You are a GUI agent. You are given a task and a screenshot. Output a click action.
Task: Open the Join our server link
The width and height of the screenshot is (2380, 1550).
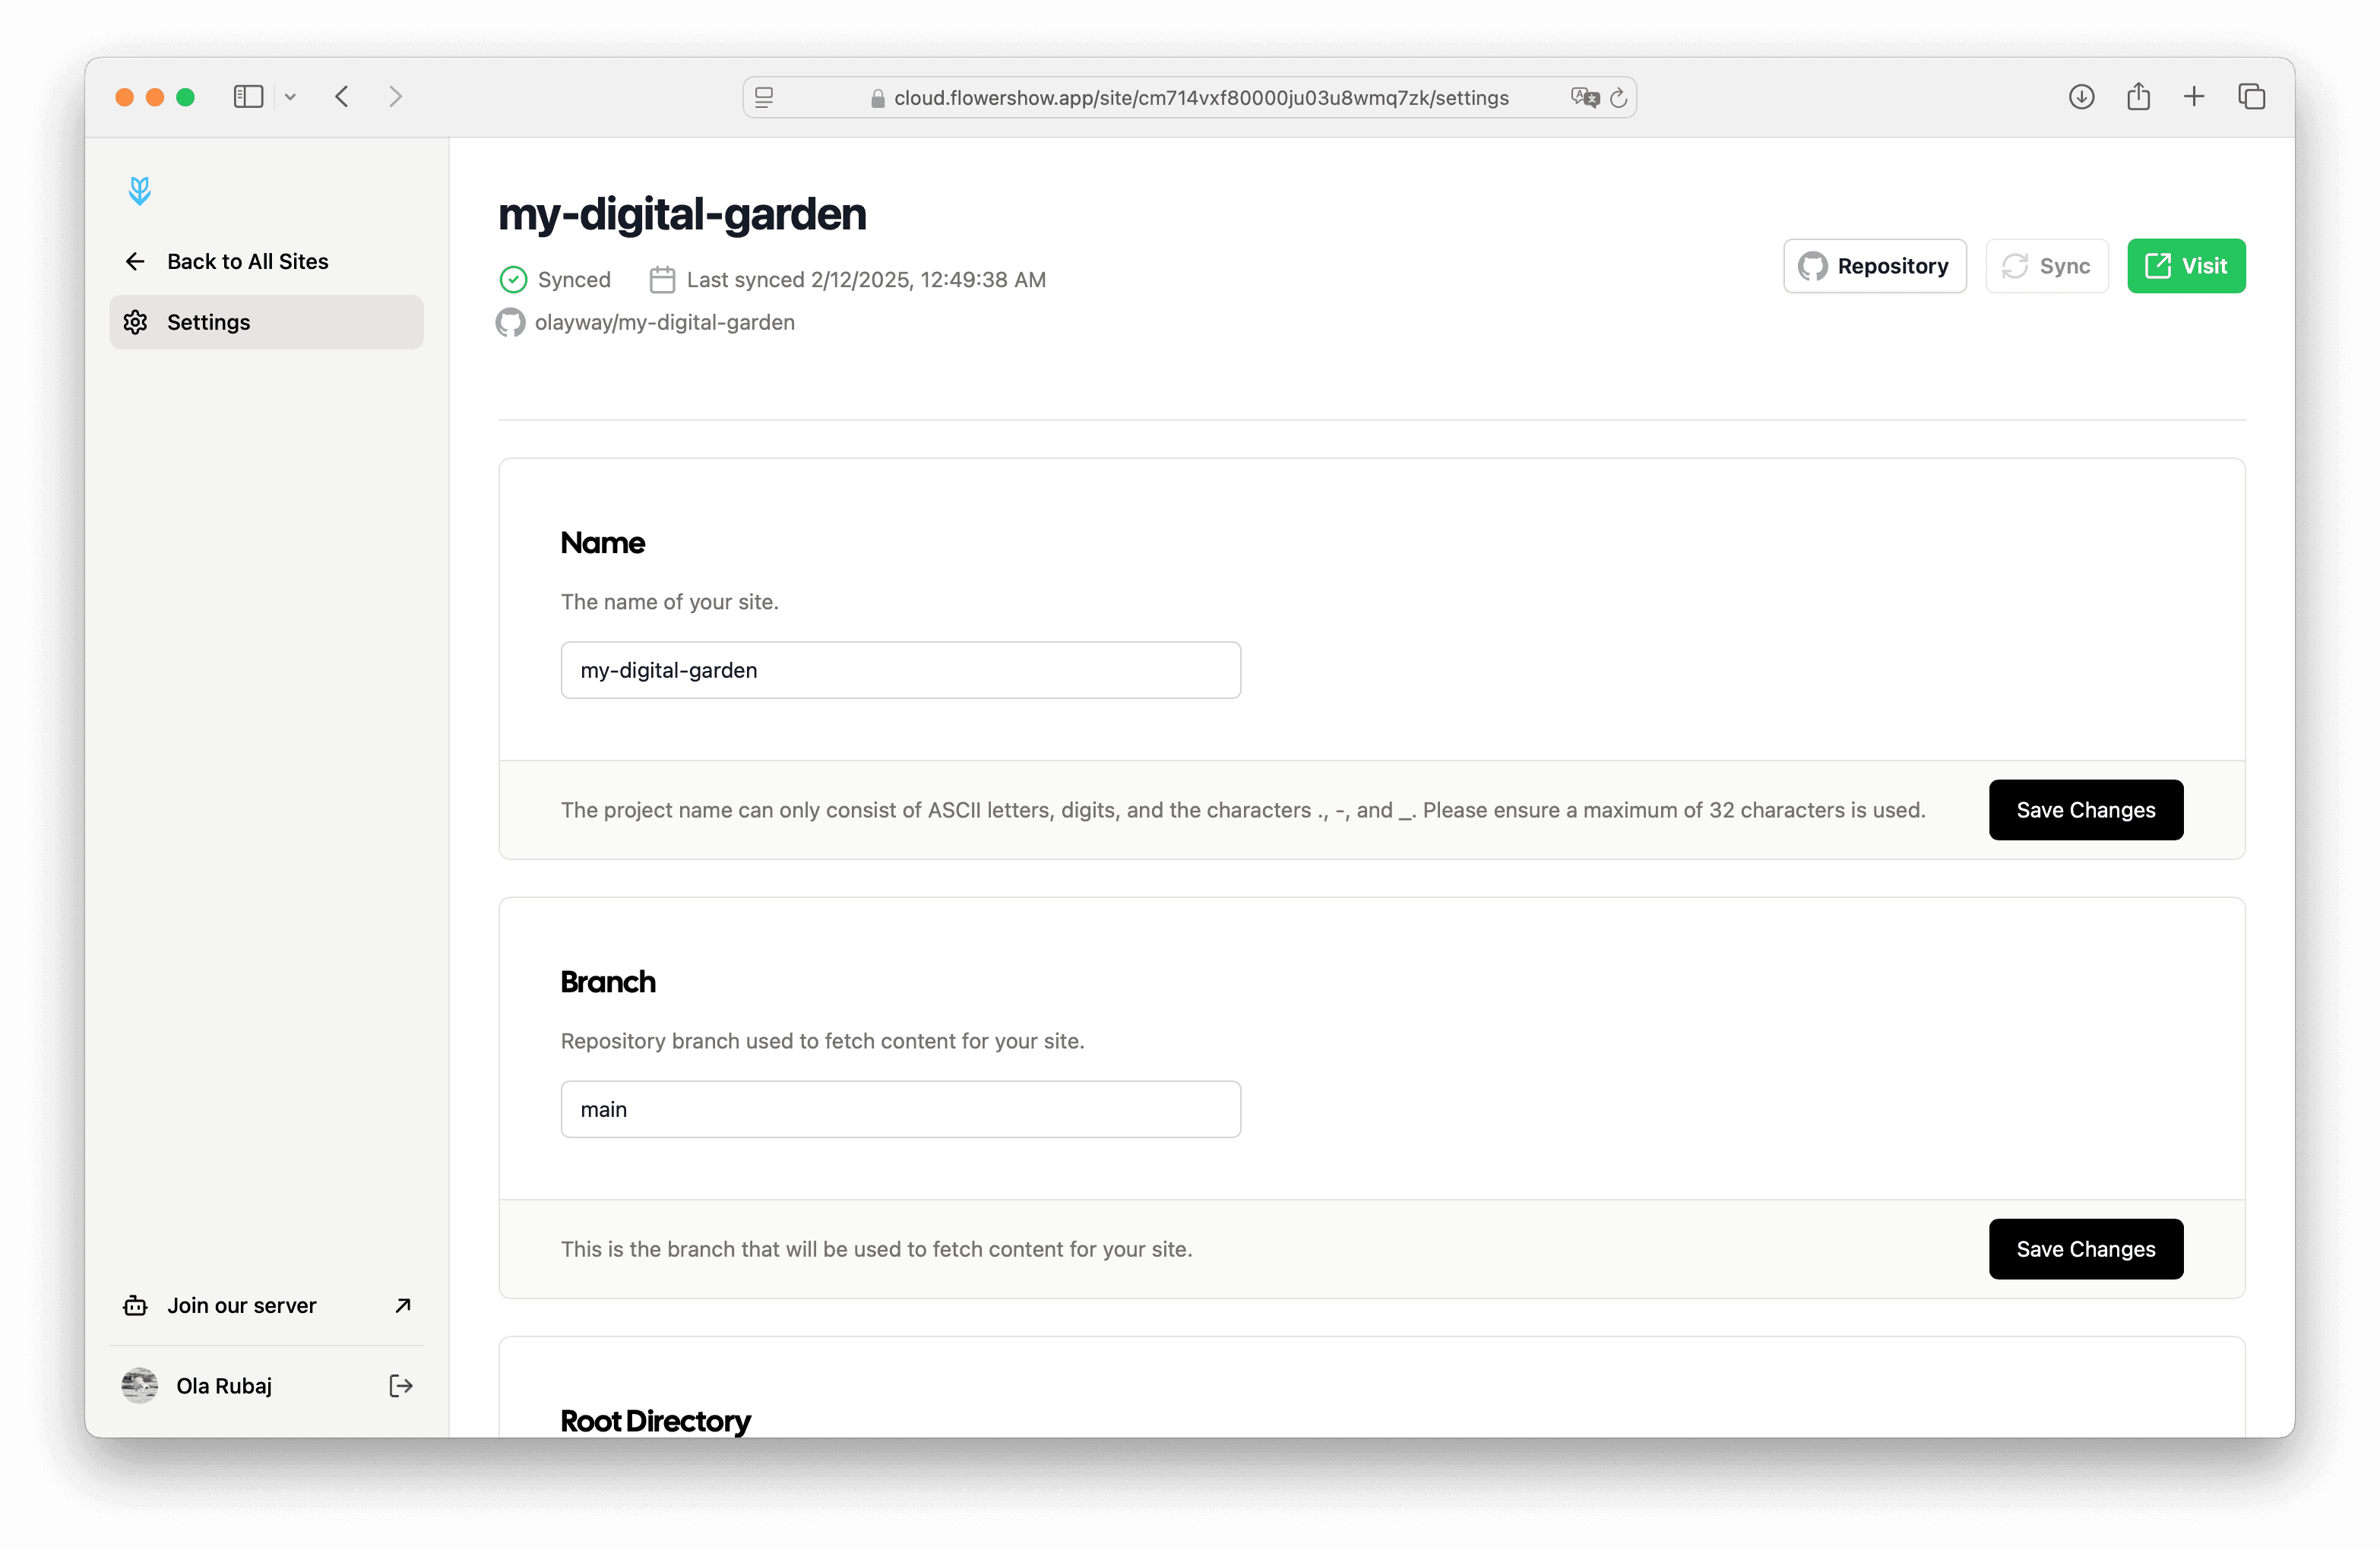(267, 1305)
